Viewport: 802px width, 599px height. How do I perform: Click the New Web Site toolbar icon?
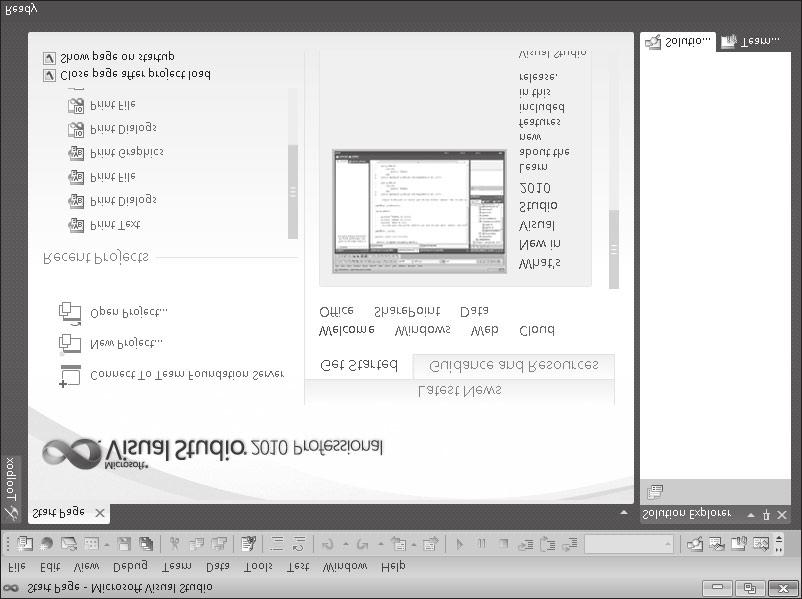(x=47, y=544)
